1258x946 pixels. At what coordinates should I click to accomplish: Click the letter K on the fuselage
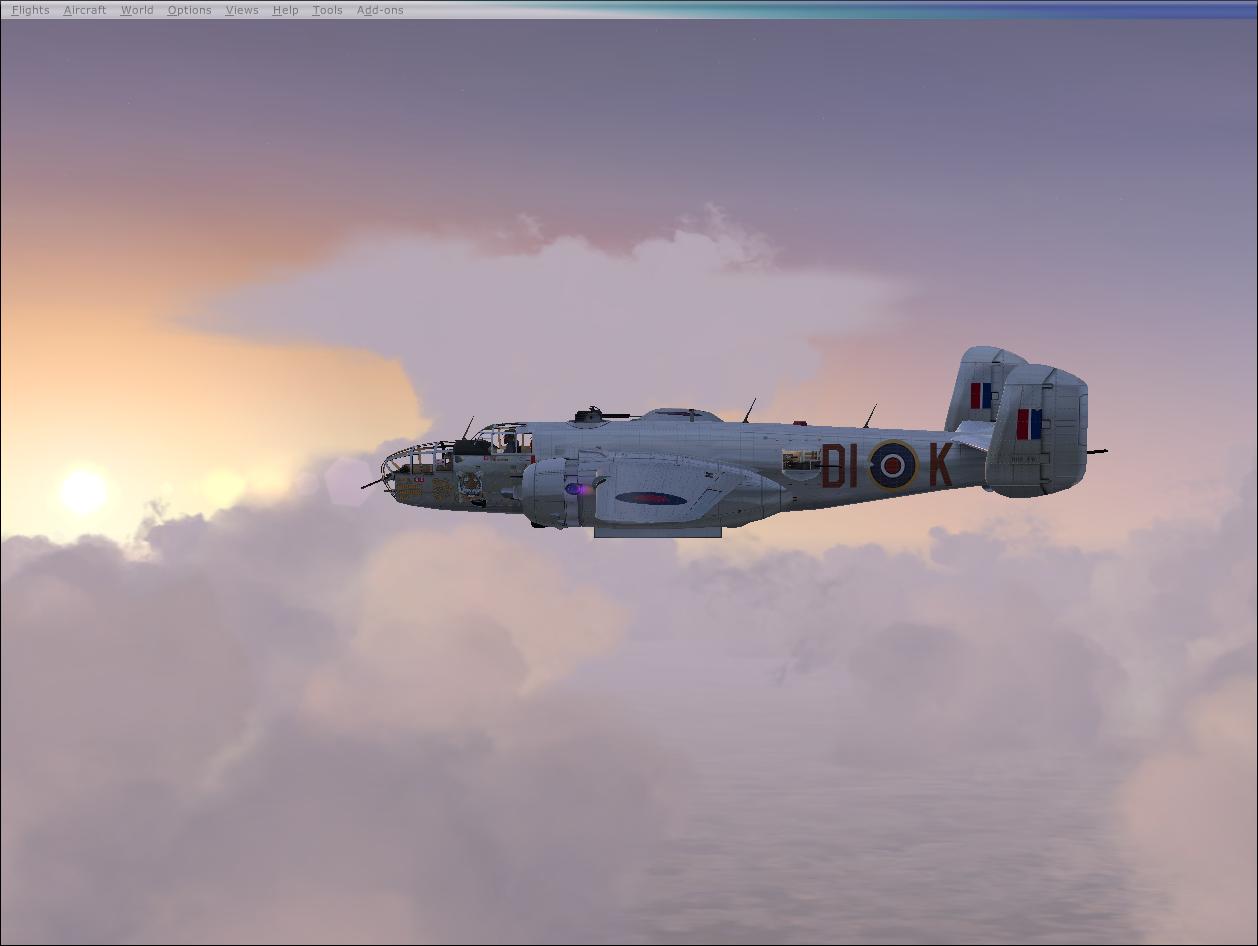[940, 465]
